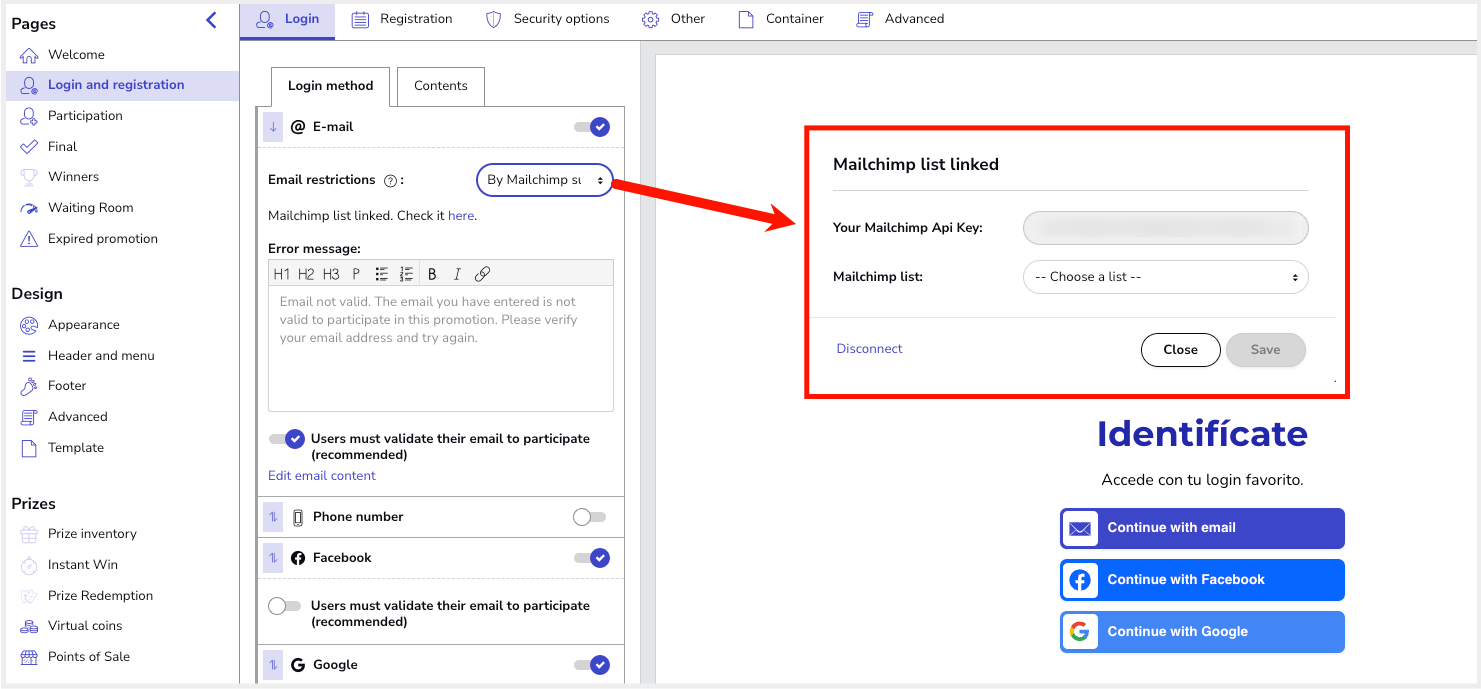1481x689 pixels.
Task: Open the Container tab
Action: [x=781, y=19]
